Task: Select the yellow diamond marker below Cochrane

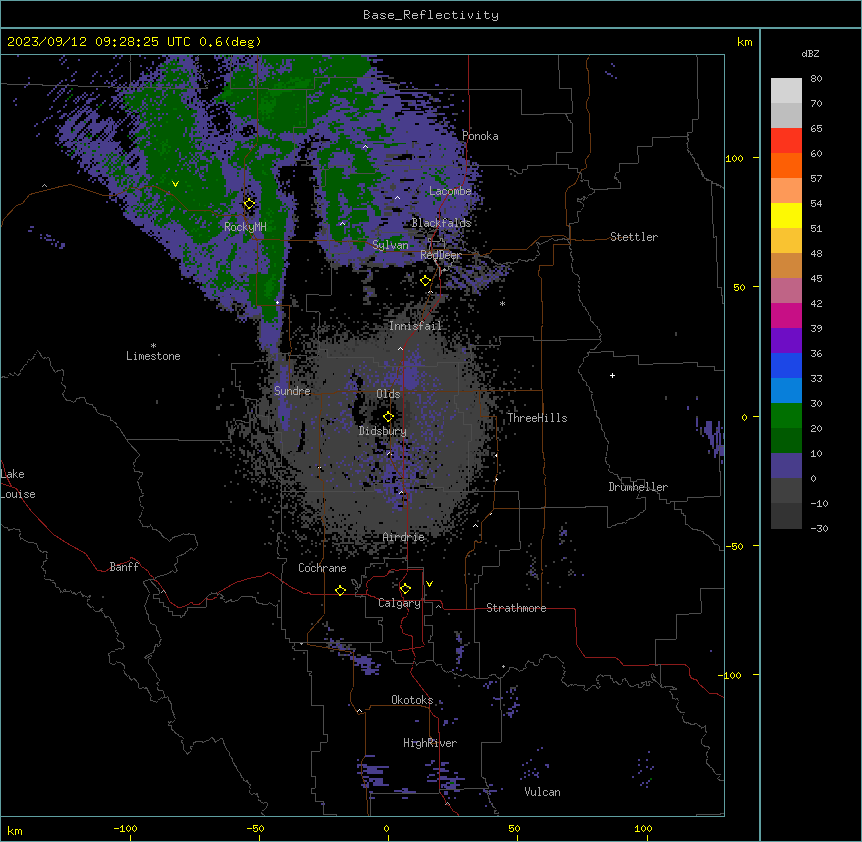Action: (340, 590)
